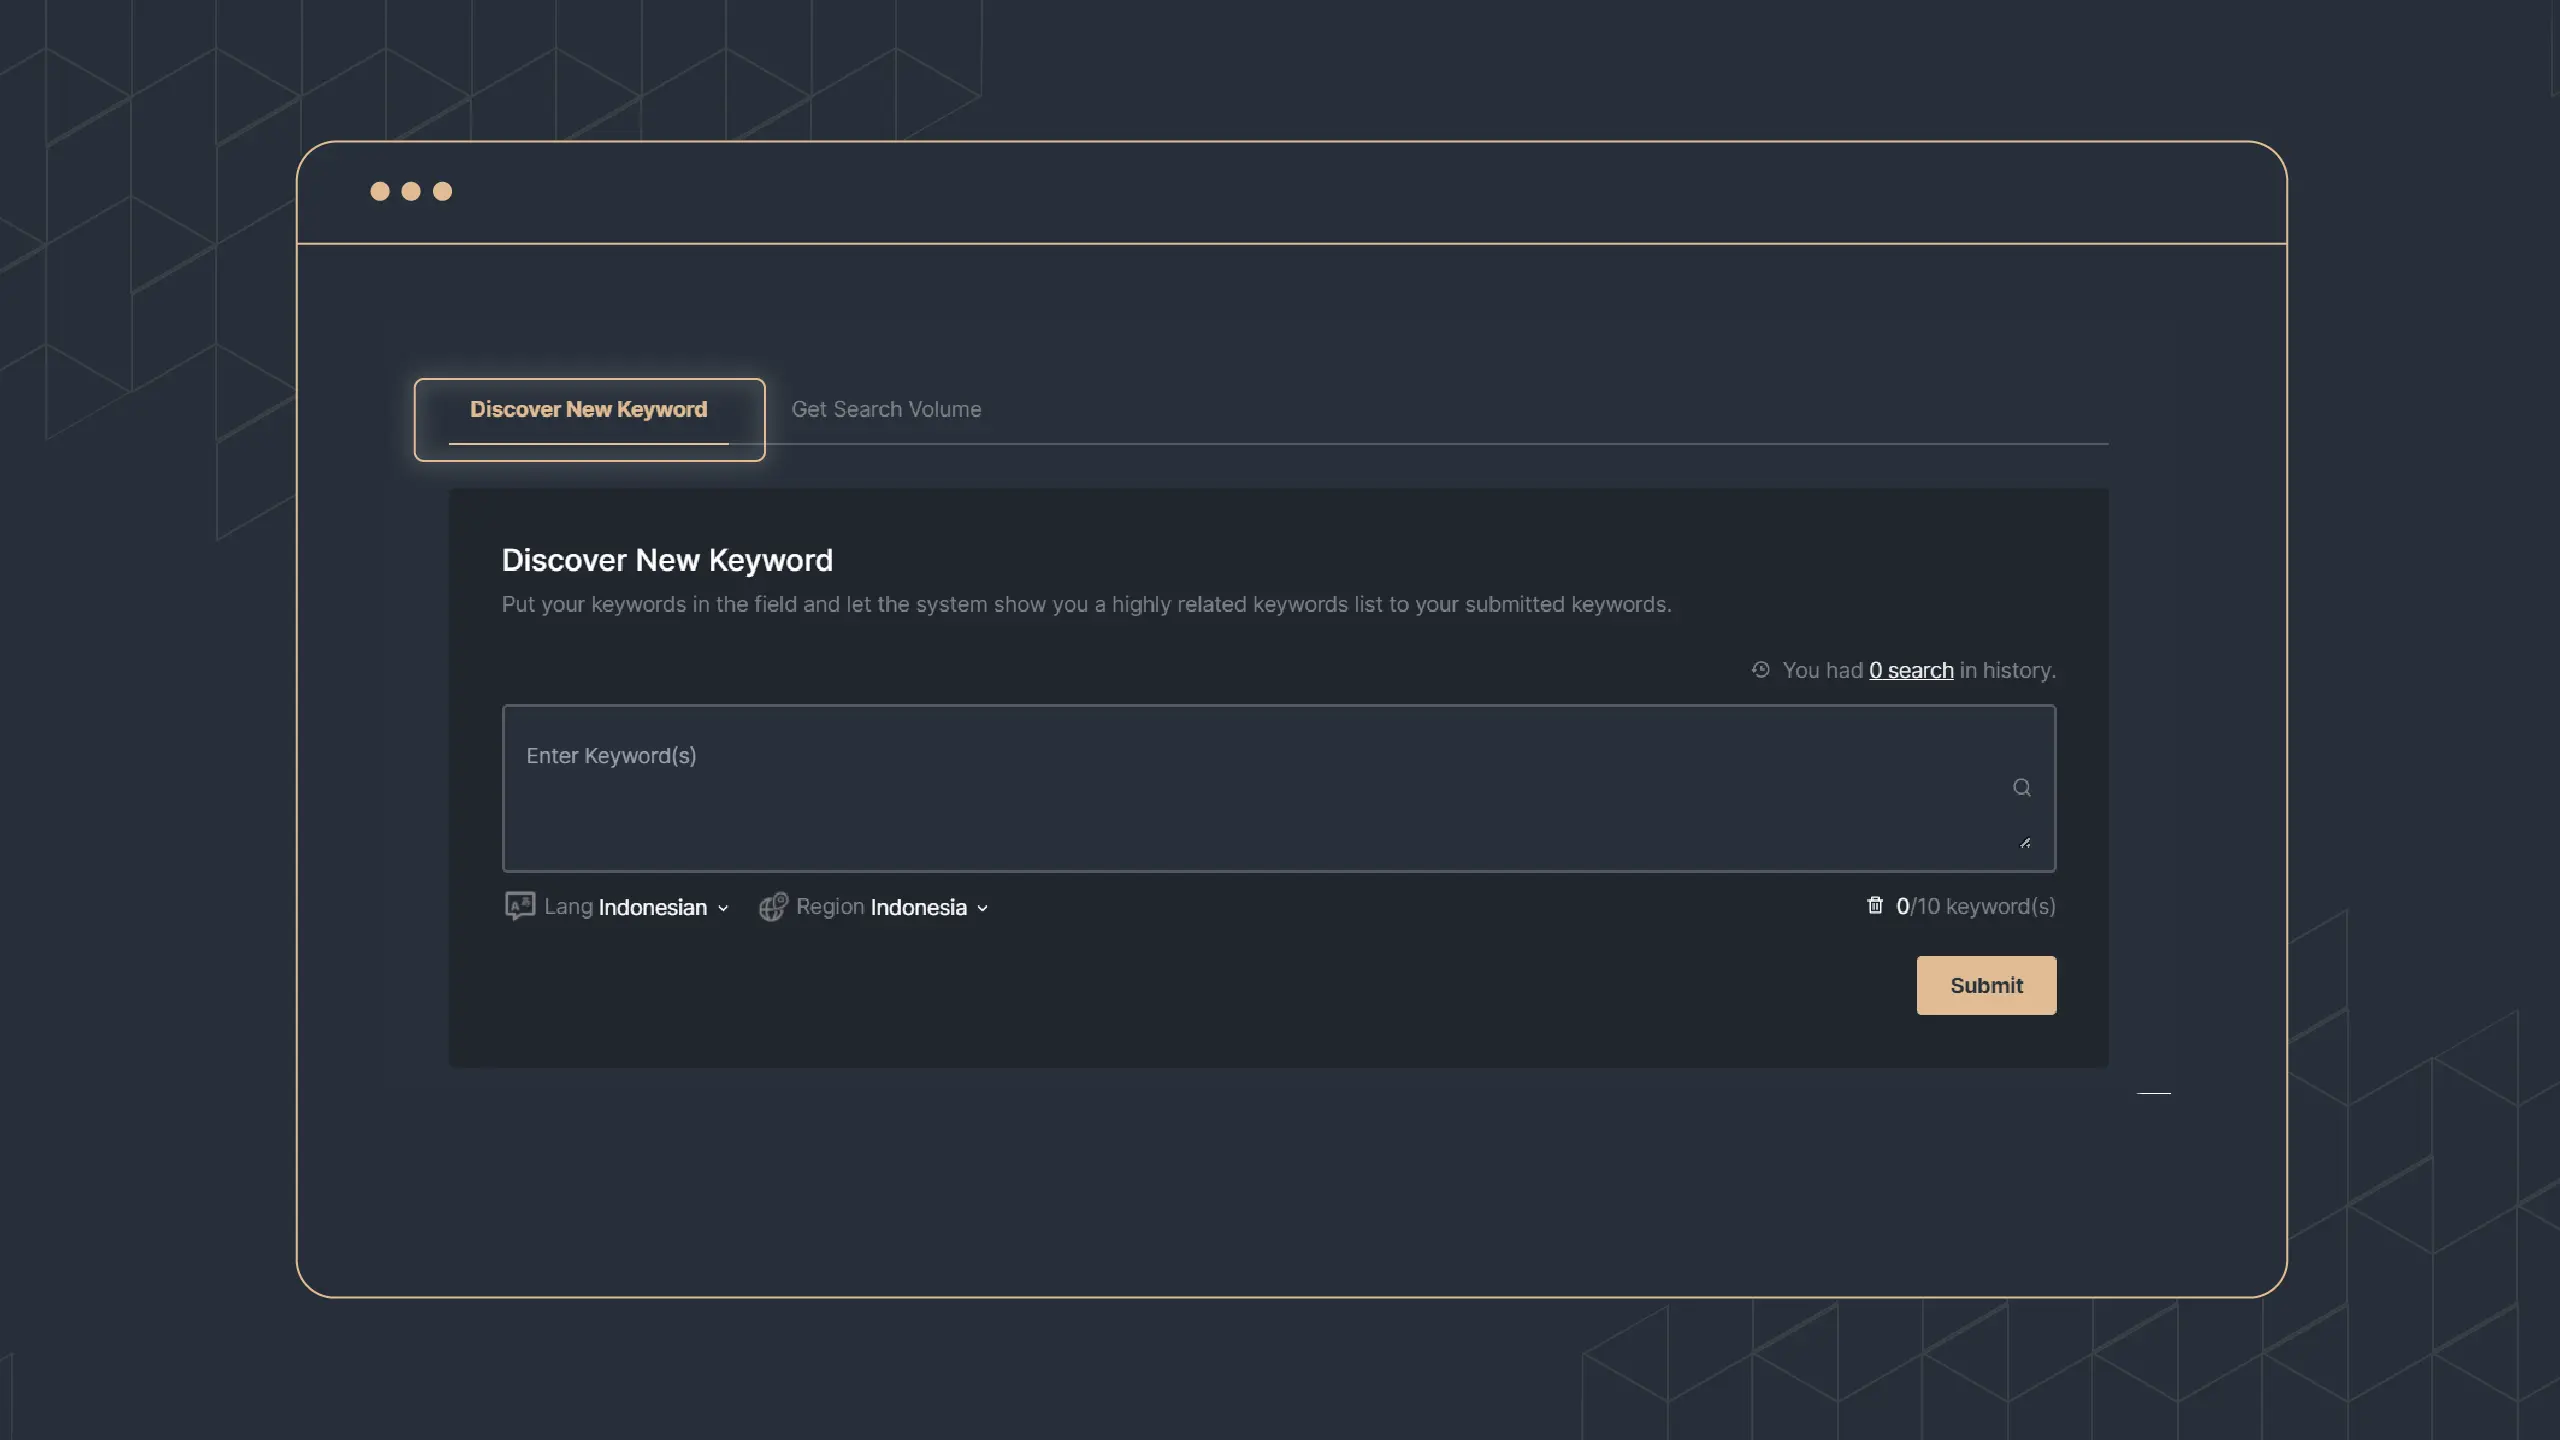This screenshot has height=1440, width=2560.
Task: Select the Discover New Keyword tab
Action: (x=587, y=410)
